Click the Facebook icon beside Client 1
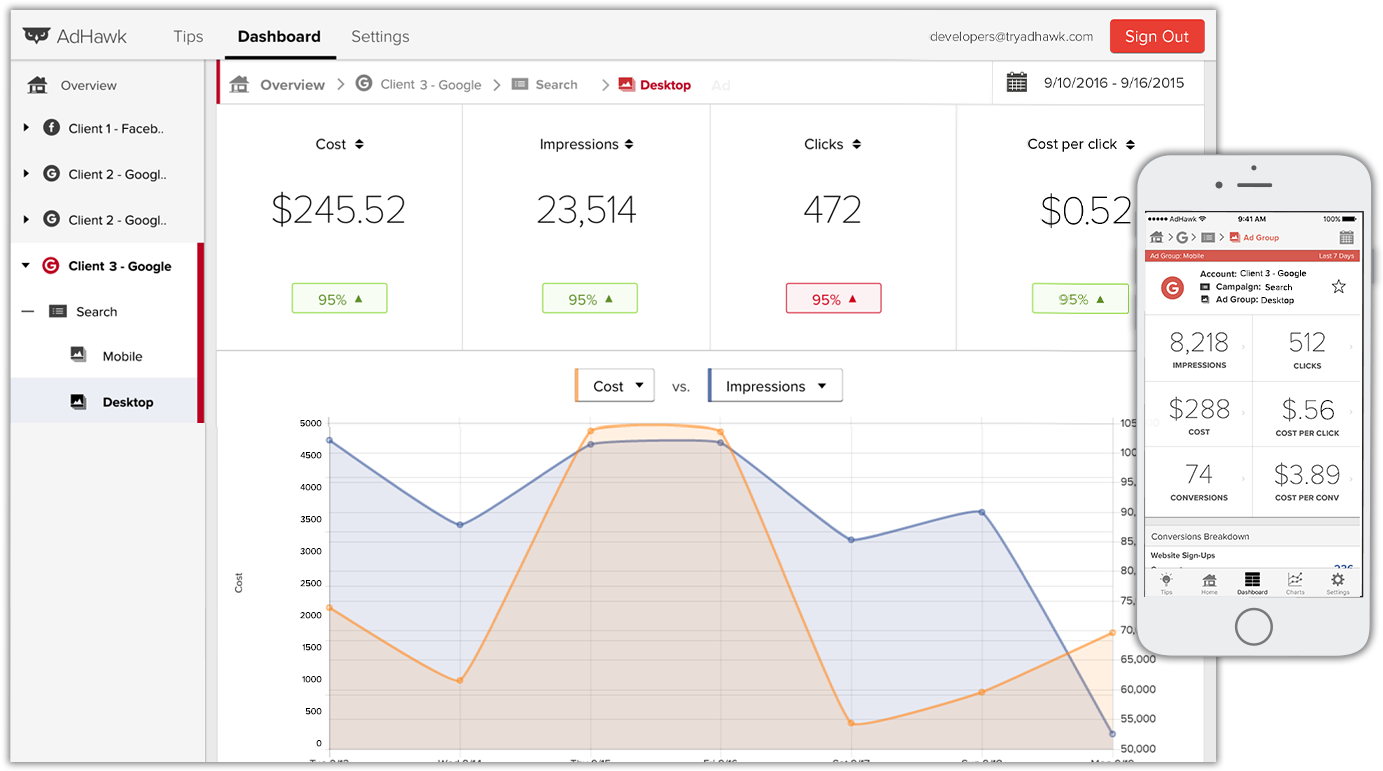The image size is (1383, 771). tap(51, 128)
